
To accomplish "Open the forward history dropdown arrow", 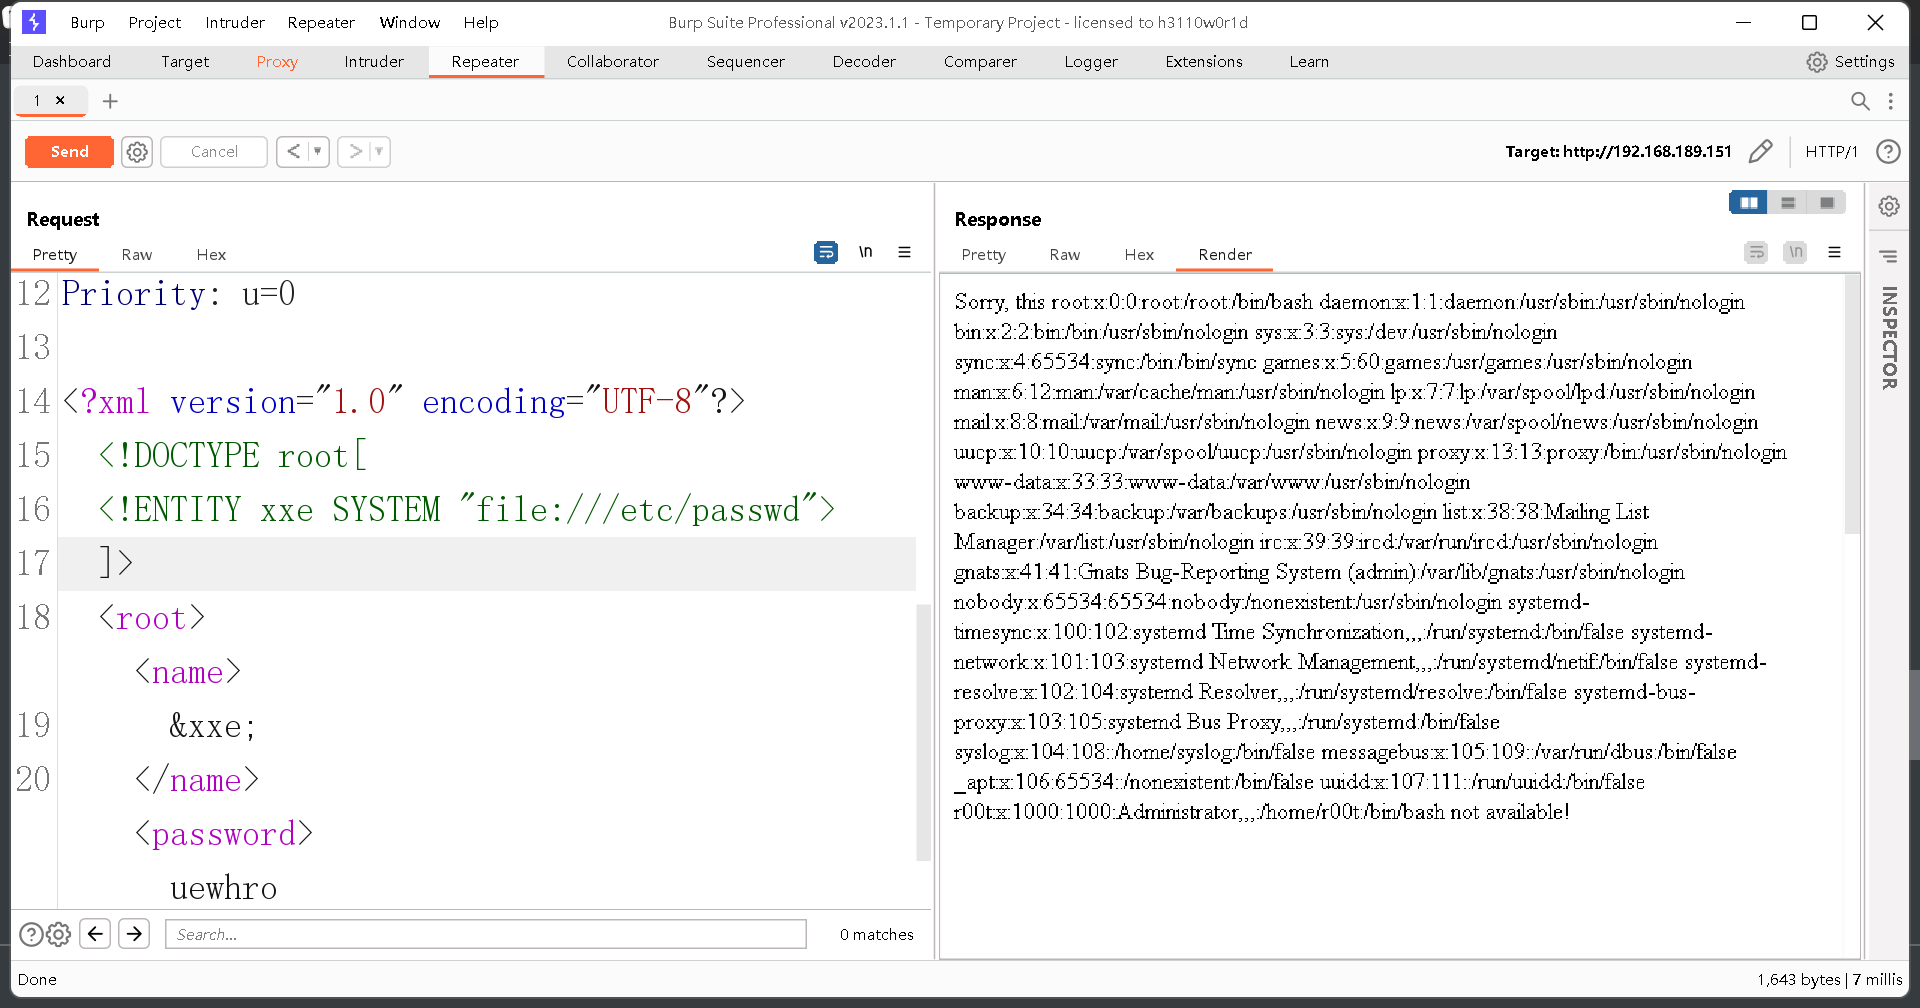I will (379, 152).
